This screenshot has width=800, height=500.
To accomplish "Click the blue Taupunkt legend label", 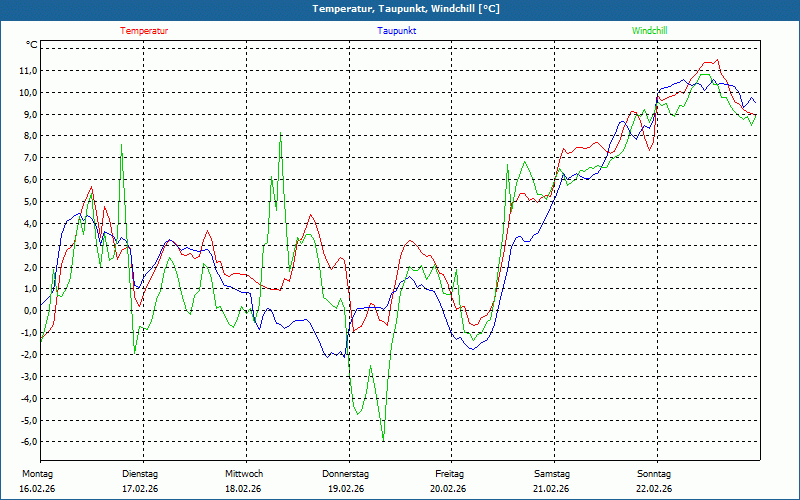I will 396,31.
